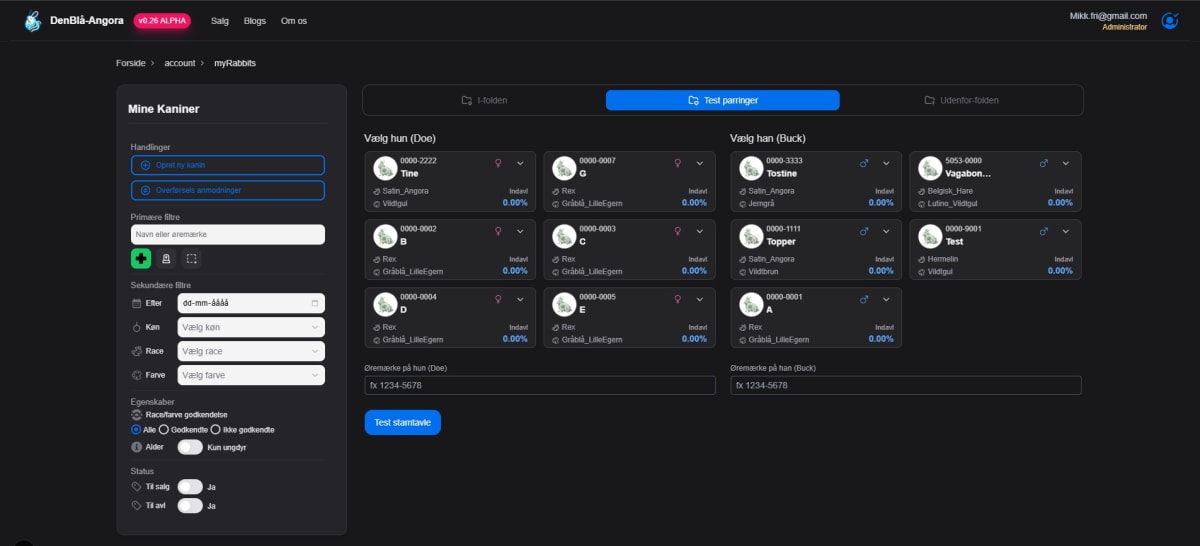Toggle the Til salg switch
1200x546 pixels.
(x=190, y=486)
